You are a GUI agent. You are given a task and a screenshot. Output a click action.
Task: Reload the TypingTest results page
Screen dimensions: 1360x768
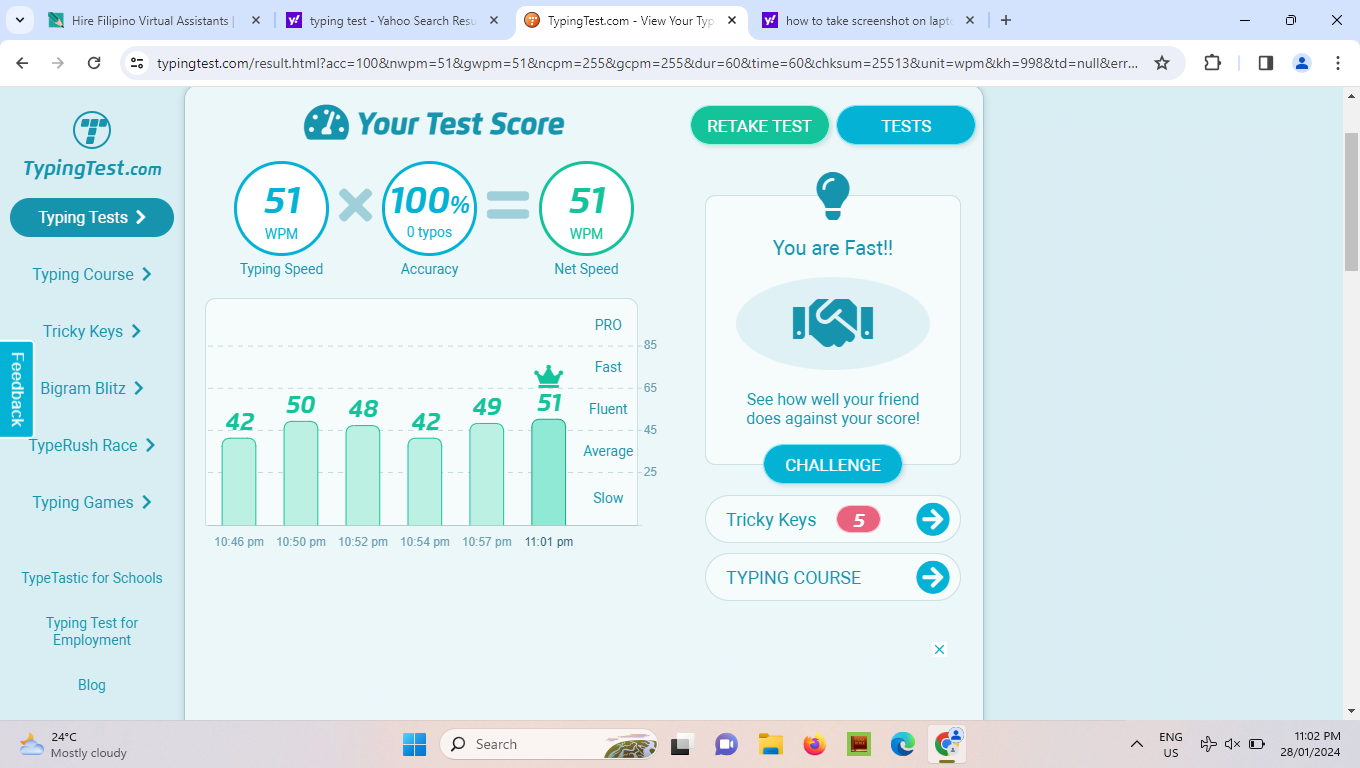pyautogui.click(x=94, y=63)
